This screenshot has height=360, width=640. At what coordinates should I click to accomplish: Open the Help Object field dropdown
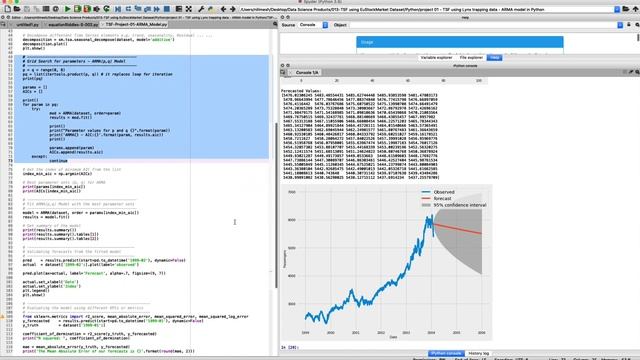(620, 25)
